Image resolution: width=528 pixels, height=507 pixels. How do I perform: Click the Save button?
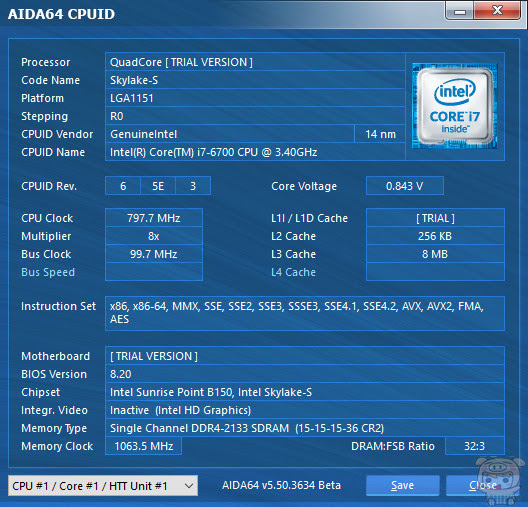coord(403,485)
